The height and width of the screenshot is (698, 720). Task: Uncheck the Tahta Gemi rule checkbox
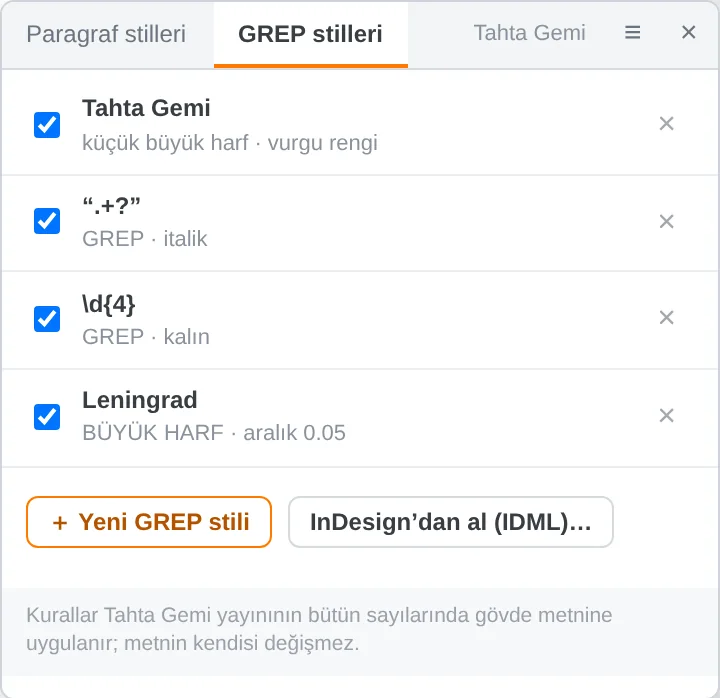(x=47, y=125)
